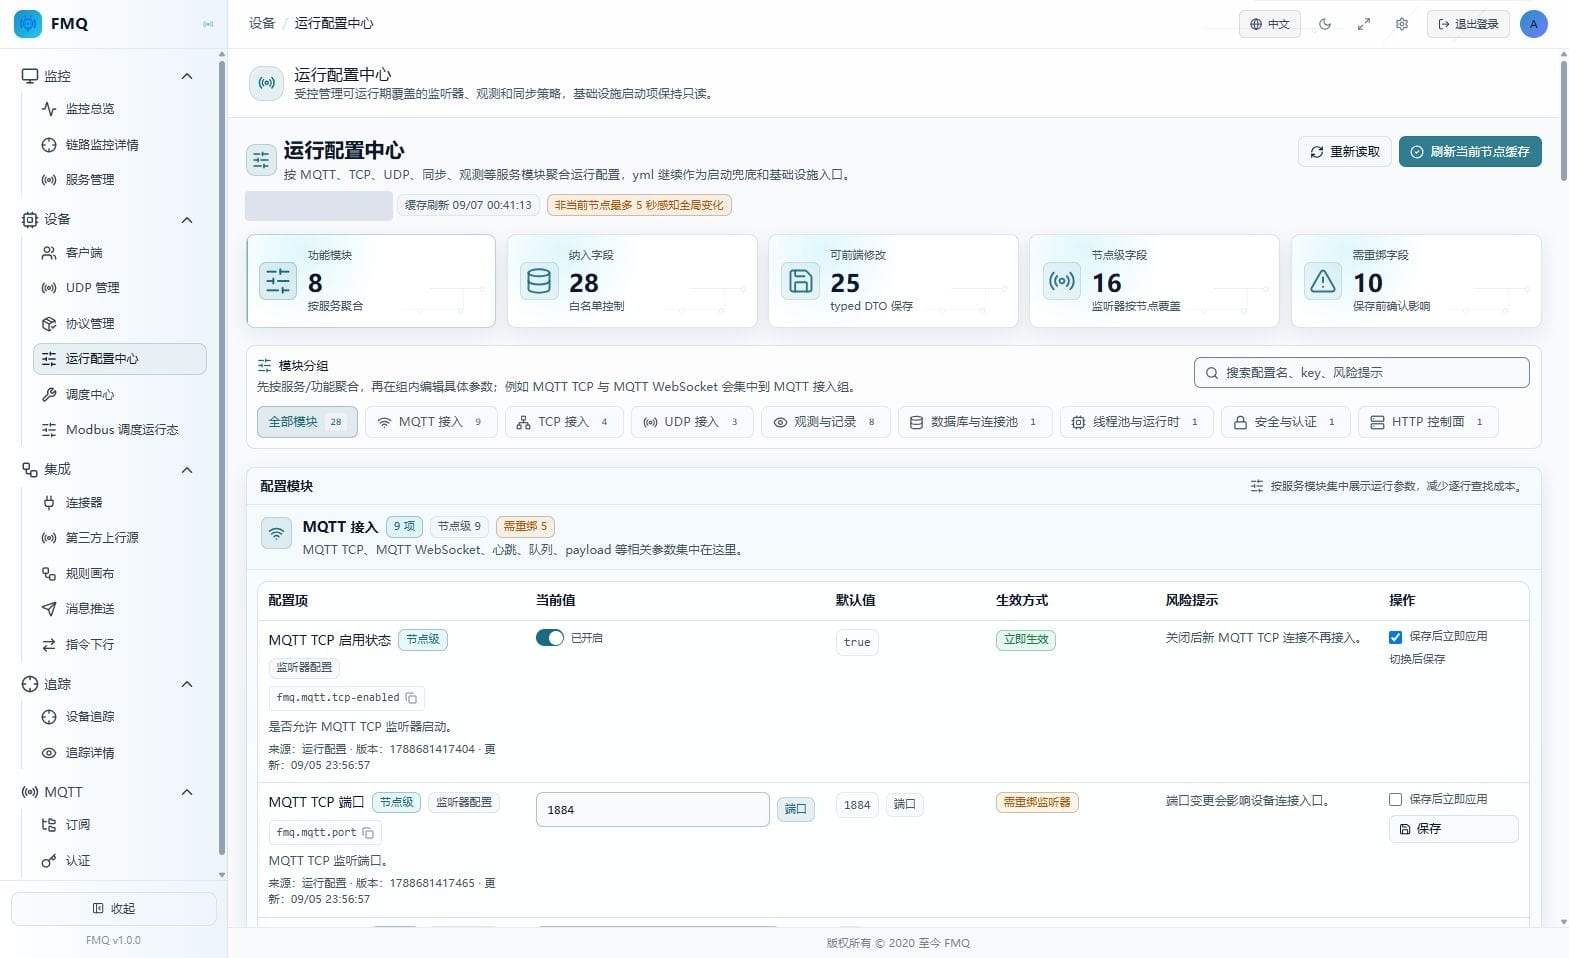Collapse the MQTT menu group
Screen dimensions: 1569x958
point(187,792)
